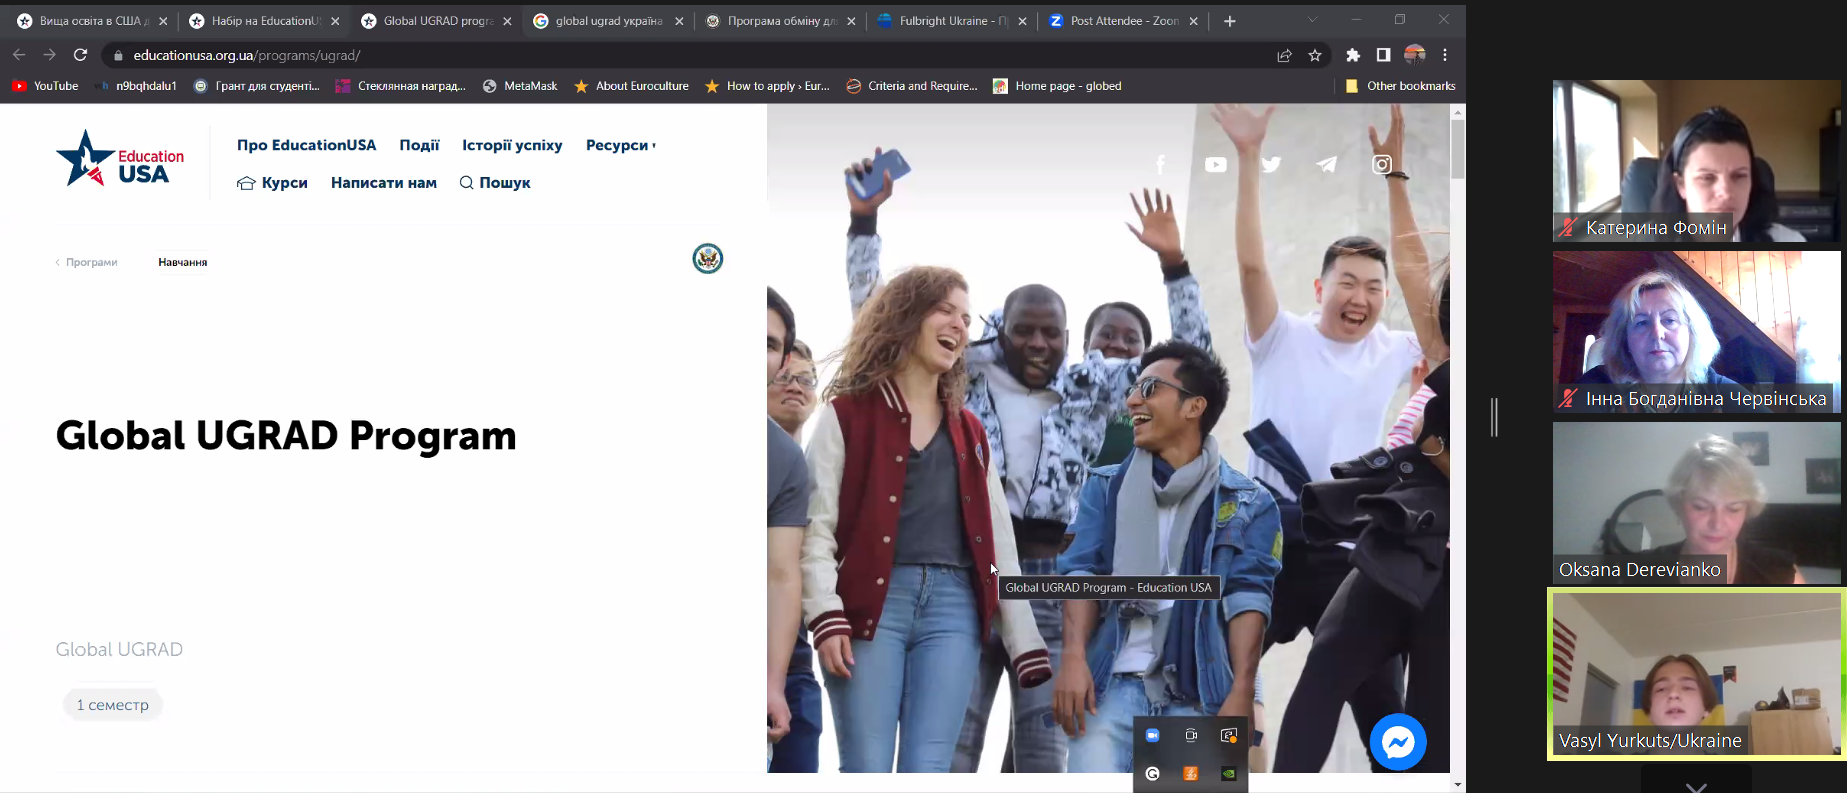Screen dimensions: 1847x793
Task: Expand the Ресурси dropdown menu
Action: tap(620, 145)
